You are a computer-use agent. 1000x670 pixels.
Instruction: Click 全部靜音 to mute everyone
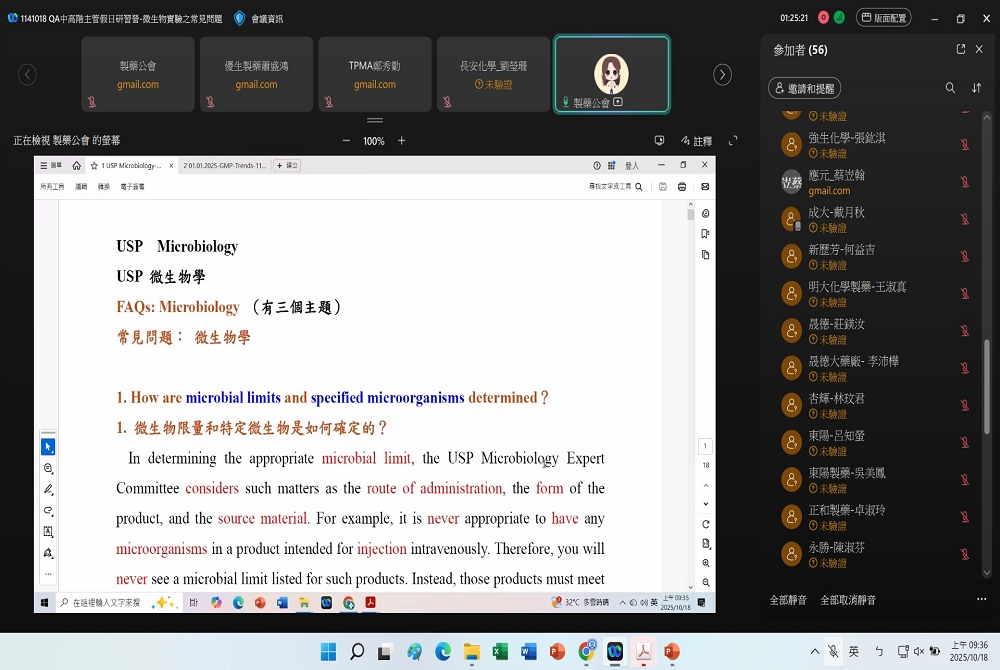[788, 600]
